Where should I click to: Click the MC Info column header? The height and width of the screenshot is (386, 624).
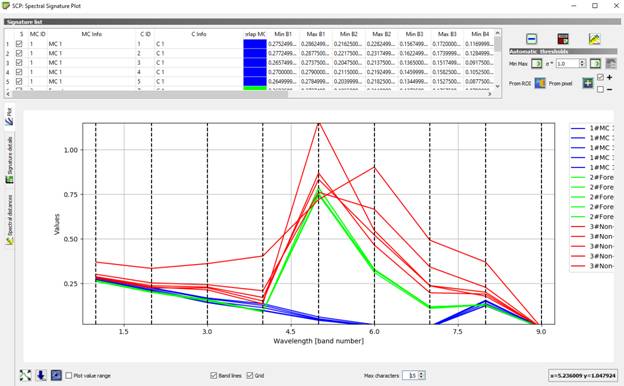point(92,34)
